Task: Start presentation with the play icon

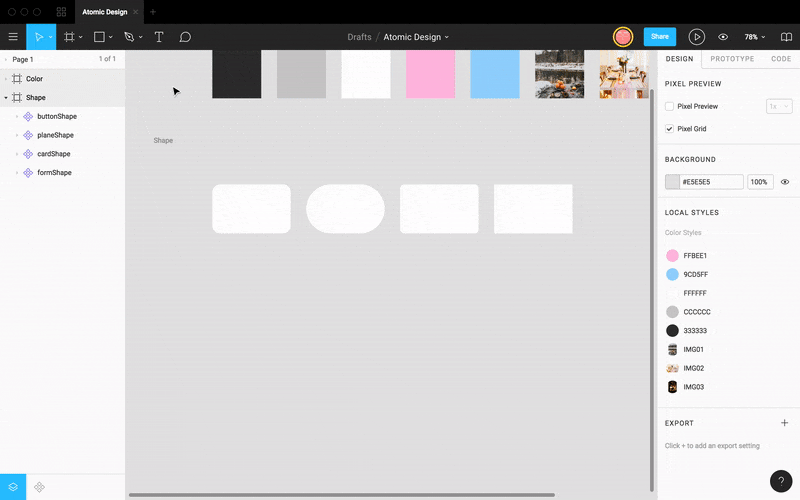Action: coord(696,37)
